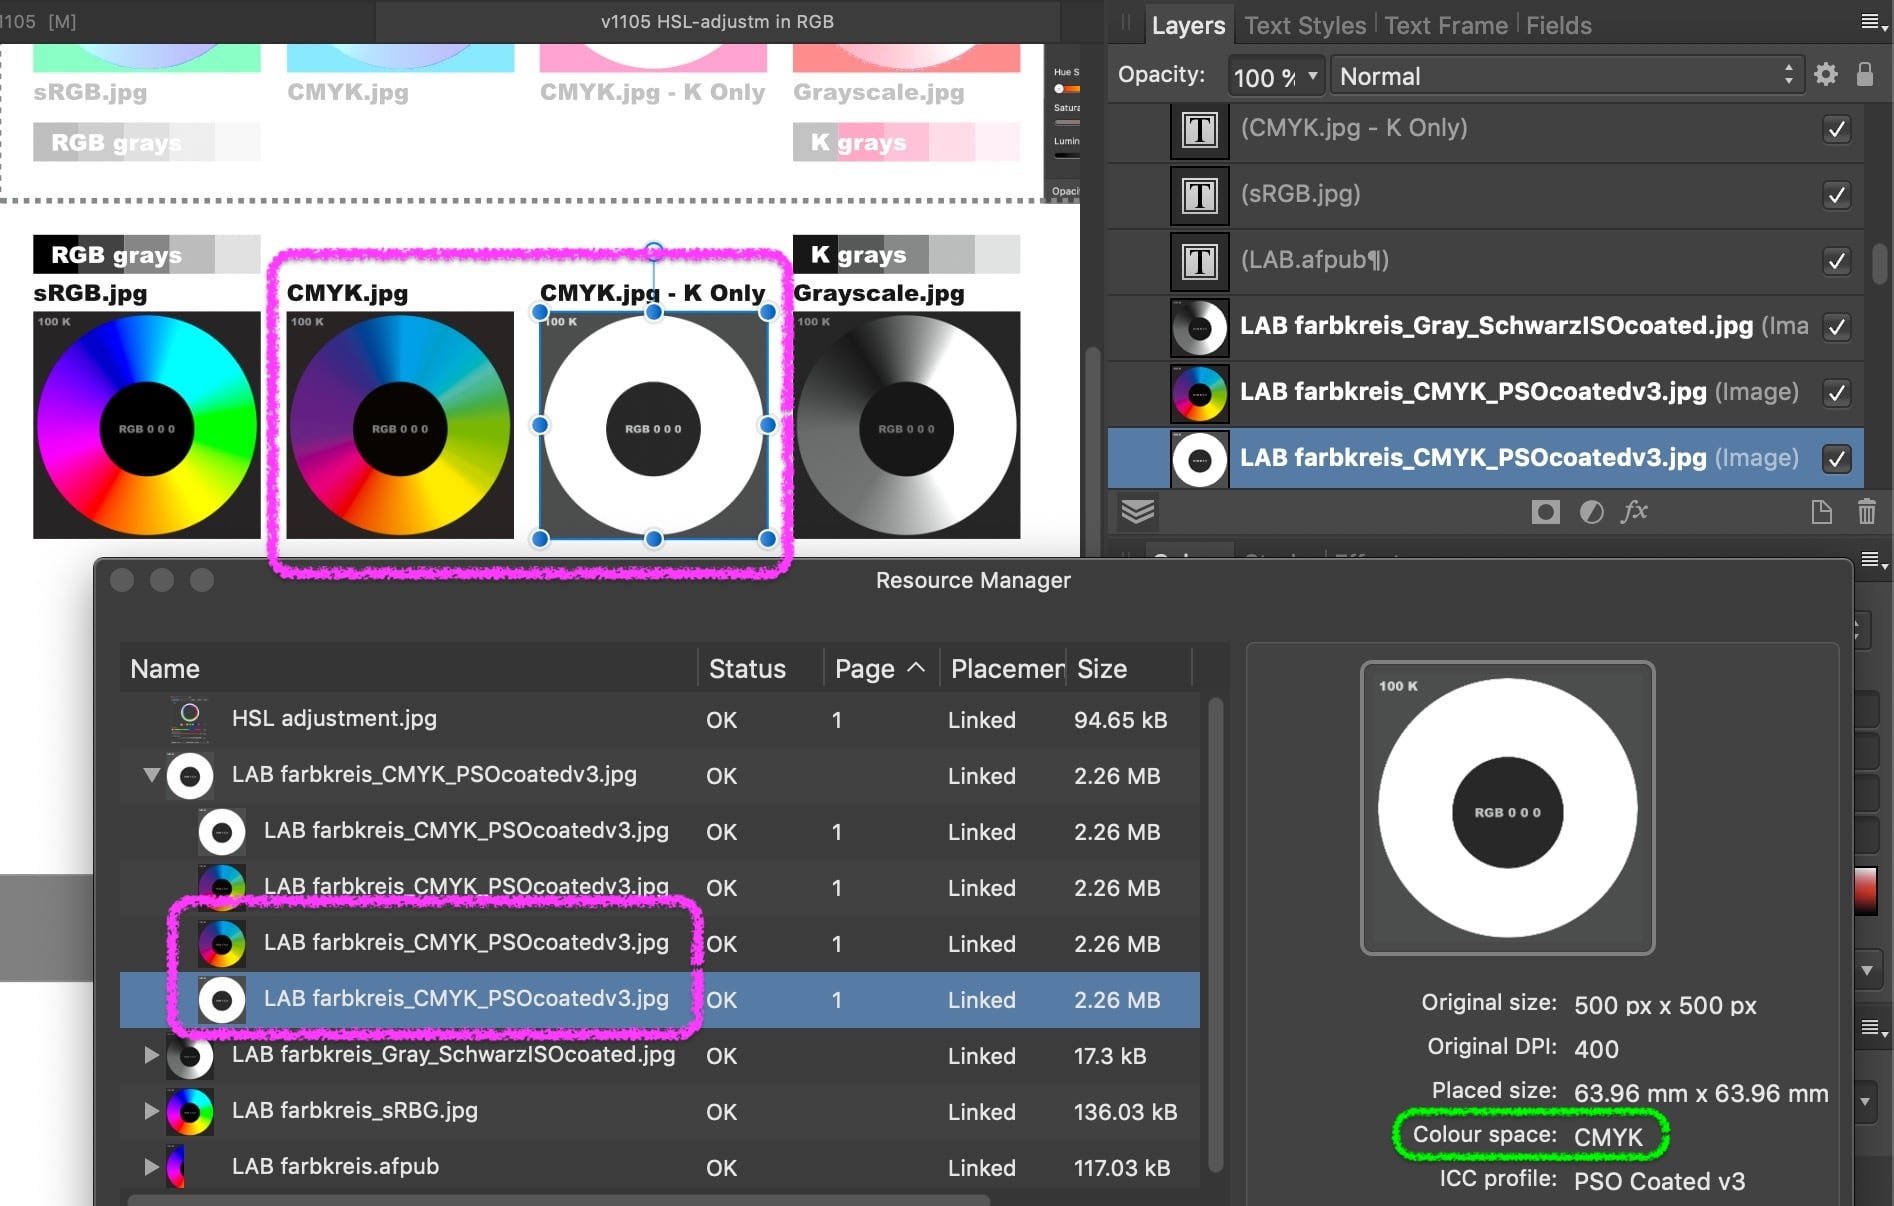Select HSL adjustment.jpg resource row
Screen dimensions: 1894x1206
coord(660,719)
